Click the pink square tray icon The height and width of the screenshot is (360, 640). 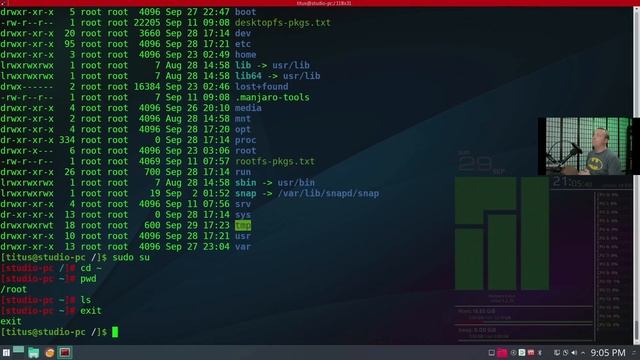click(502, 353)
